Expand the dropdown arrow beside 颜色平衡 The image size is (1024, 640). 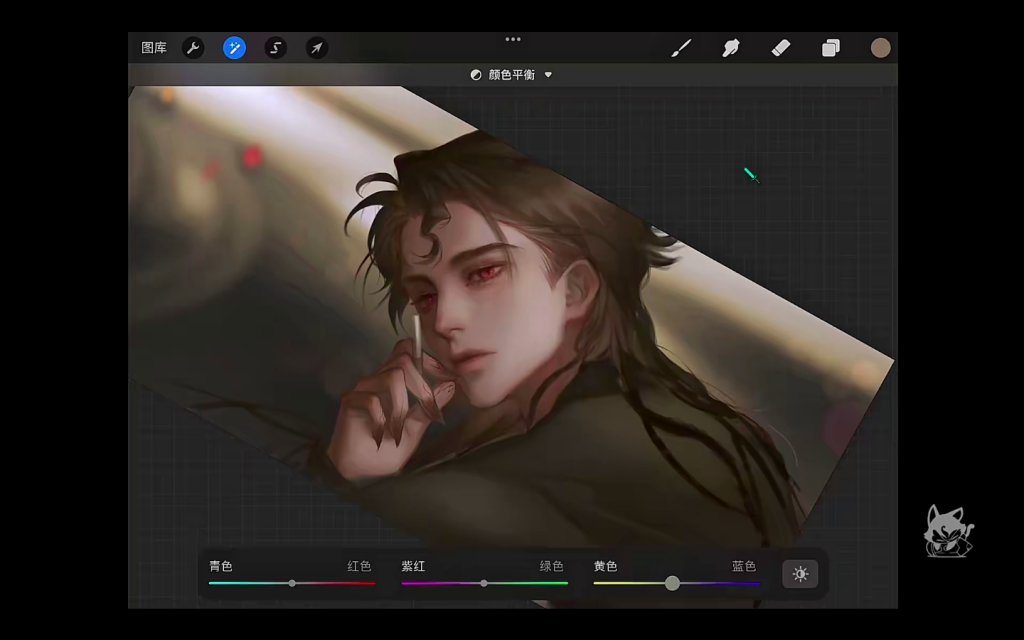(x=548, y=75)
